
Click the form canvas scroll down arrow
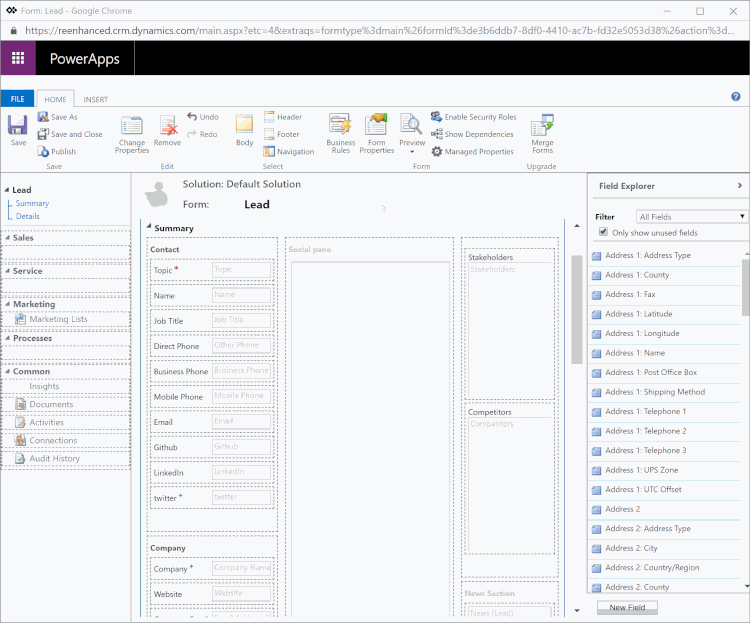(576, 611)
